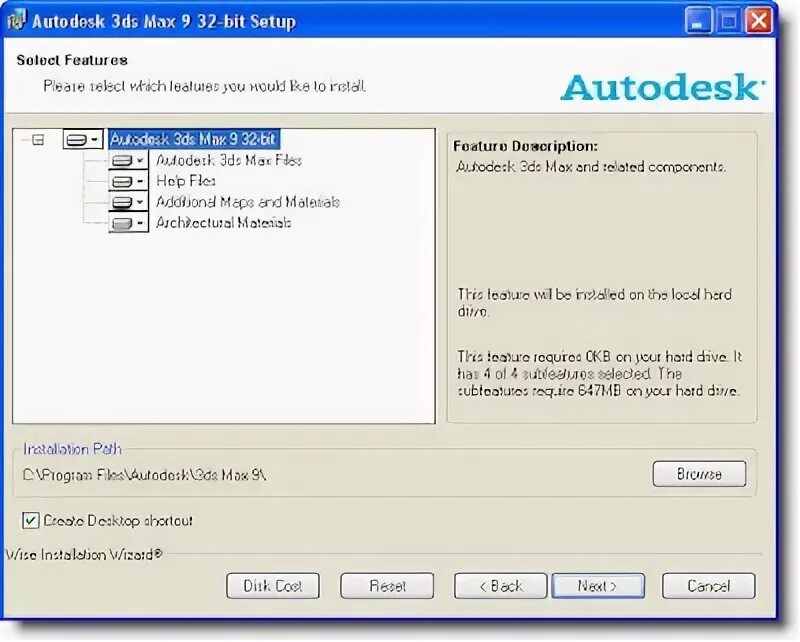
Task: Click the 'Wise Installation Wizard' label
Action: (x=84, y=554)
